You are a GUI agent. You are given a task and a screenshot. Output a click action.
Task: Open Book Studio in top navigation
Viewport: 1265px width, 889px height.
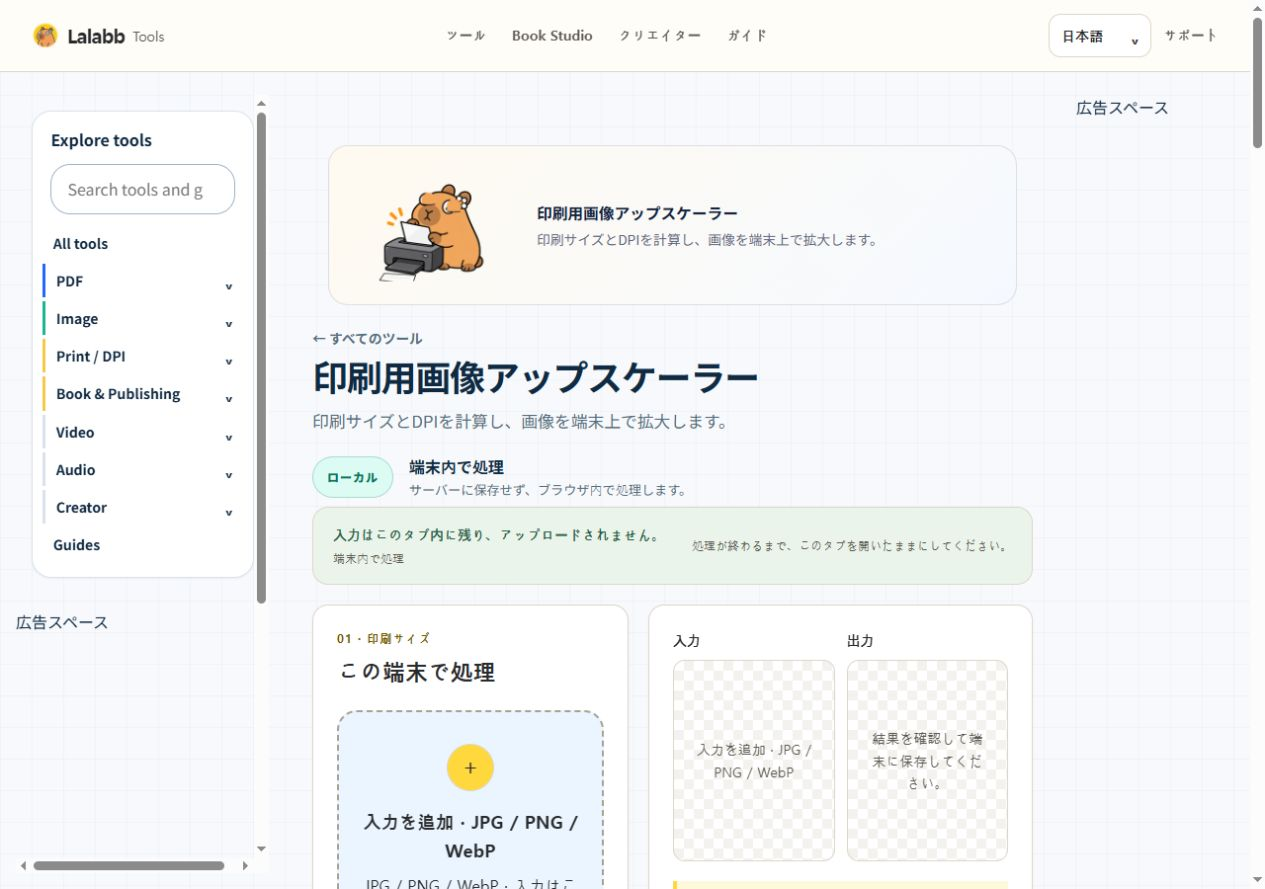click(552, 36)
